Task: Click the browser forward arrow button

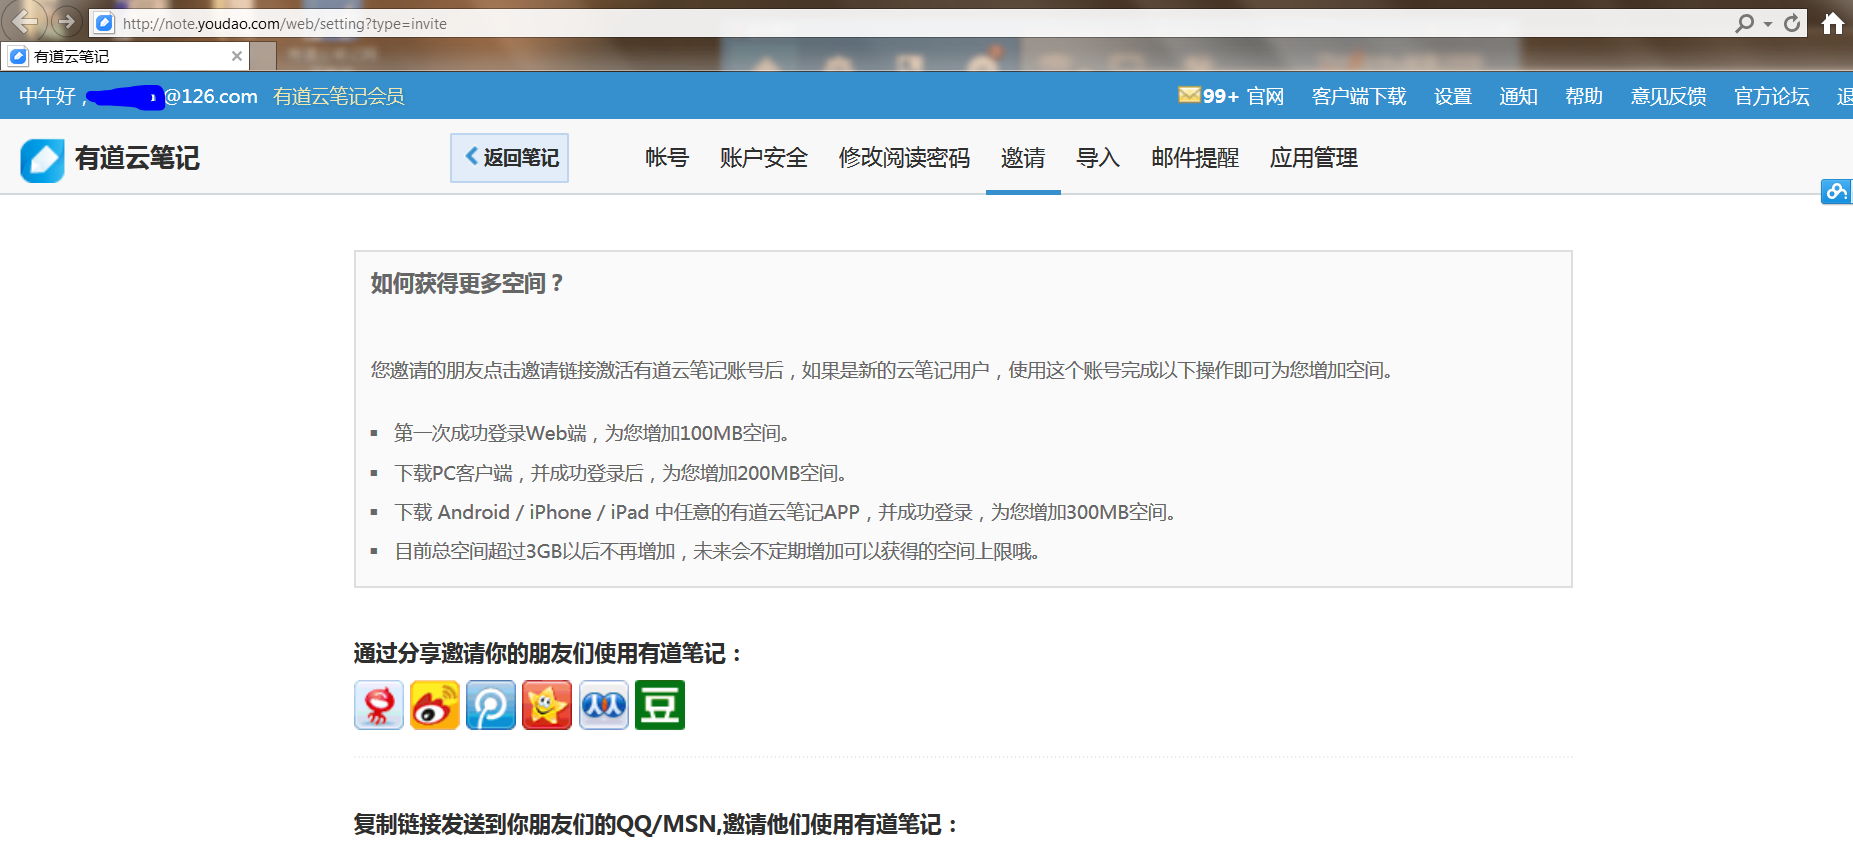Action: [66, 21]
